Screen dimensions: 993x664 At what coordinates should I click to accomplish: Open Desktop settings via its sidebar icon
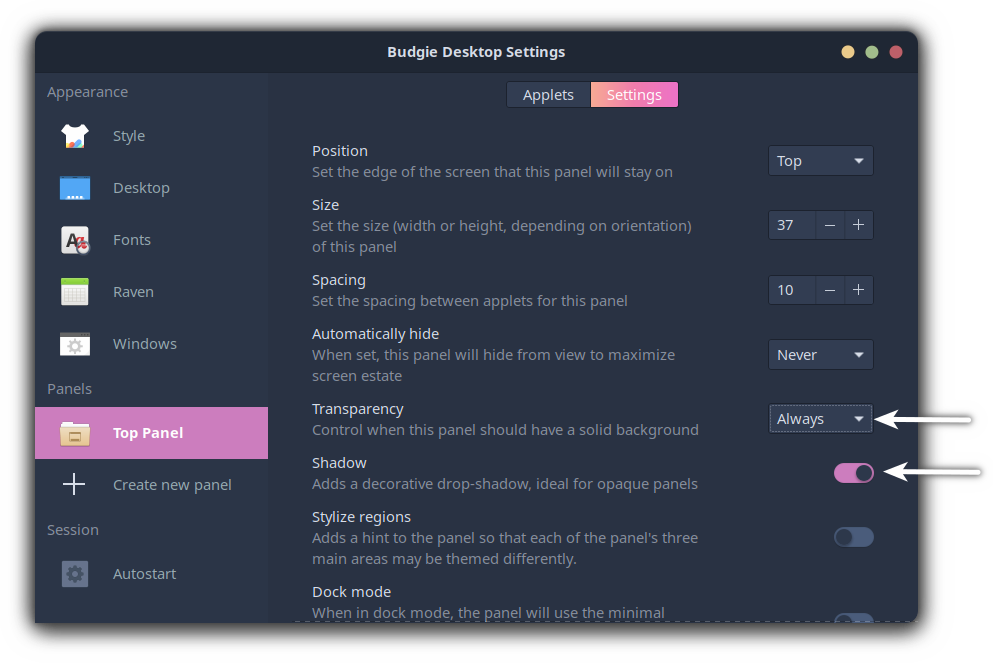click(x=74, y=187)
